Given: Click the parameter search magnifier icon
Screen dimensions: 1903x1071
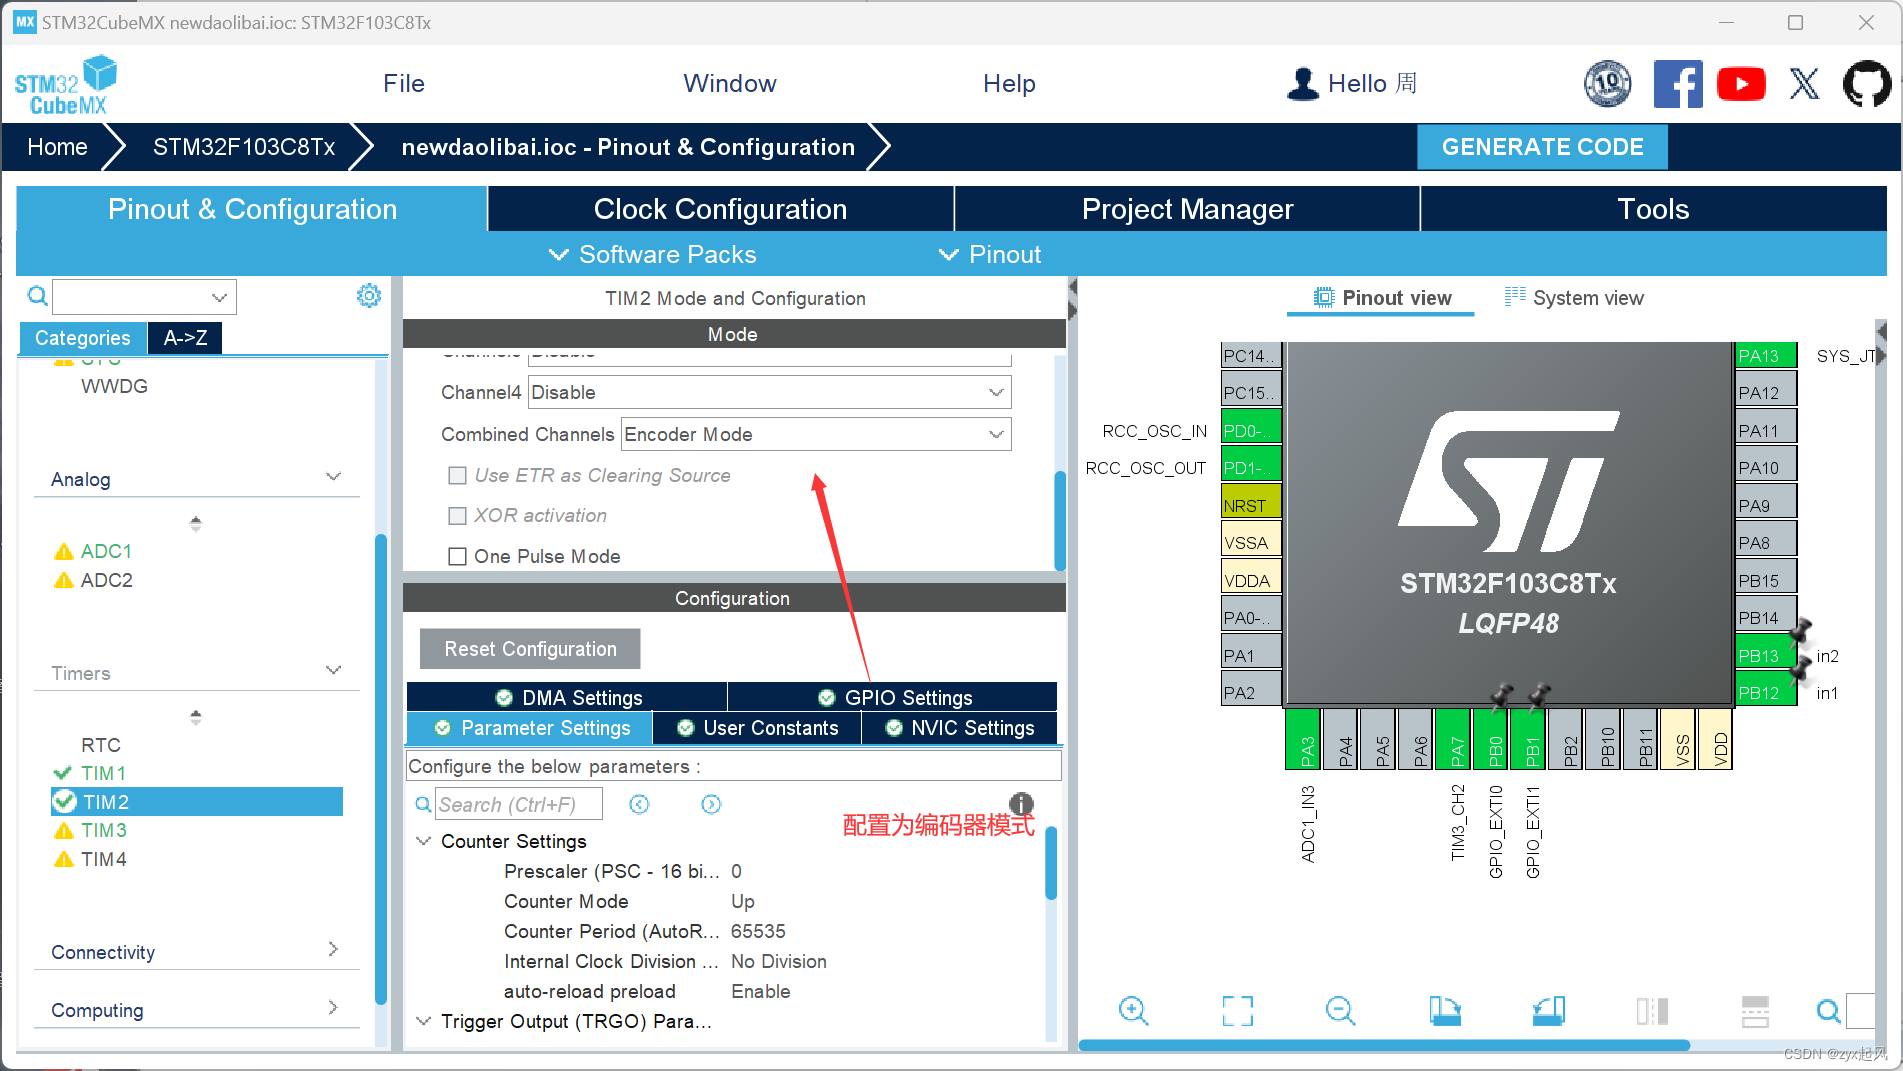Looking at the screenshot, I should tap(424, 805).
